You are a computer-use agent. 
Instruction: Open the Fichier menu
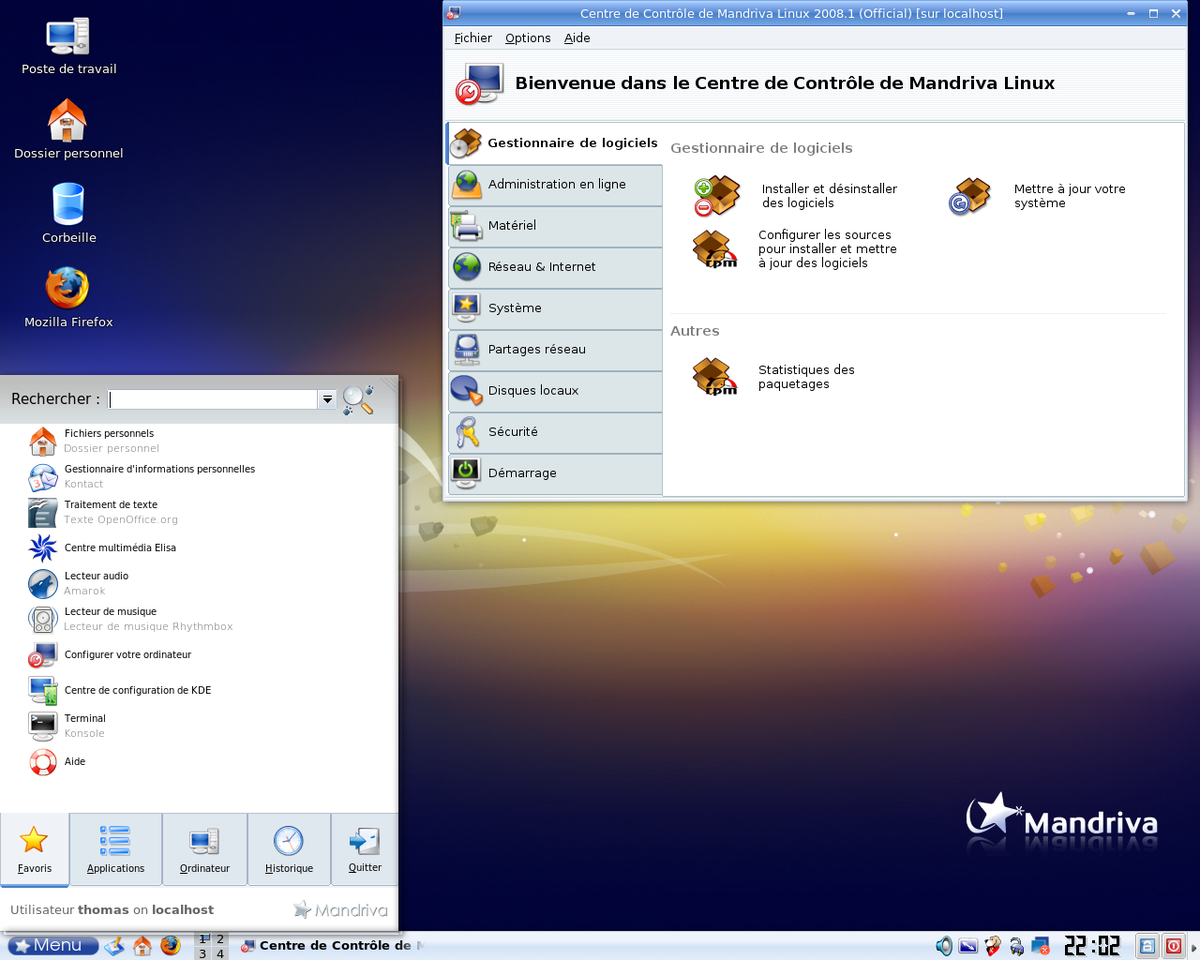tap(472, 38)
